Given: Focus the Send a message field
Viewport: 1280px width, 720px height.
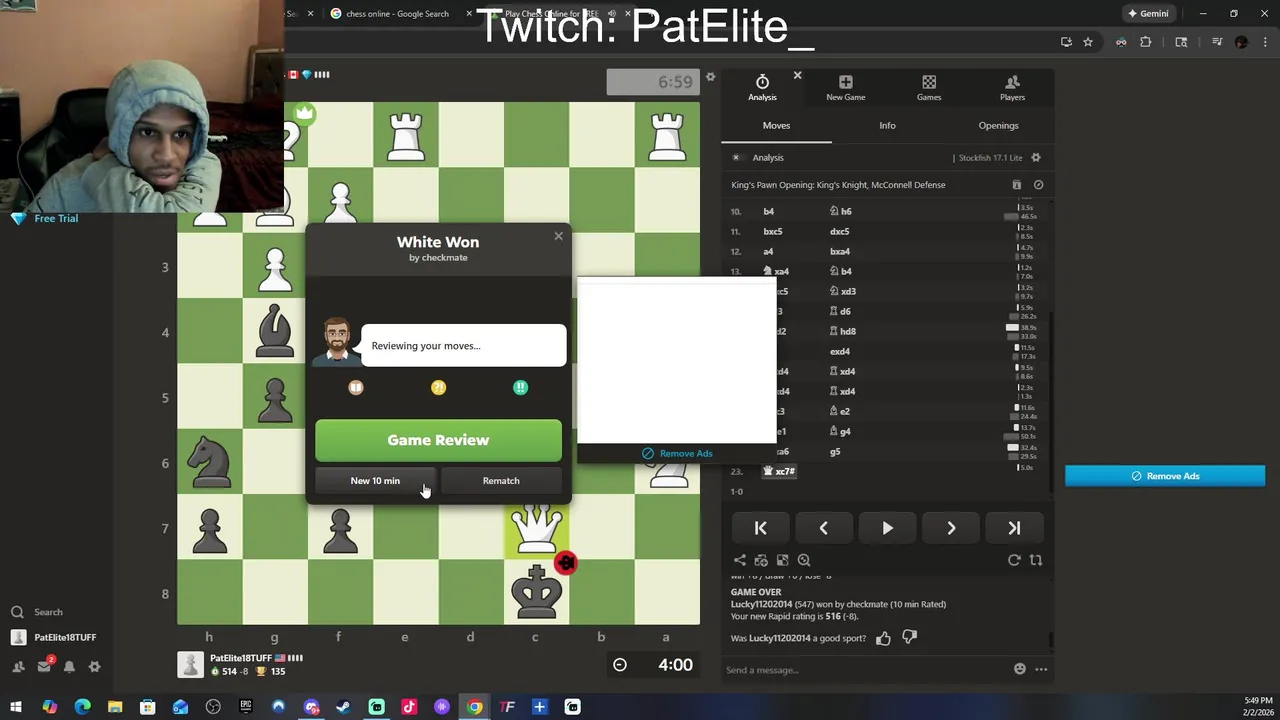Looking at the screenshot, I should click(865, 670).
